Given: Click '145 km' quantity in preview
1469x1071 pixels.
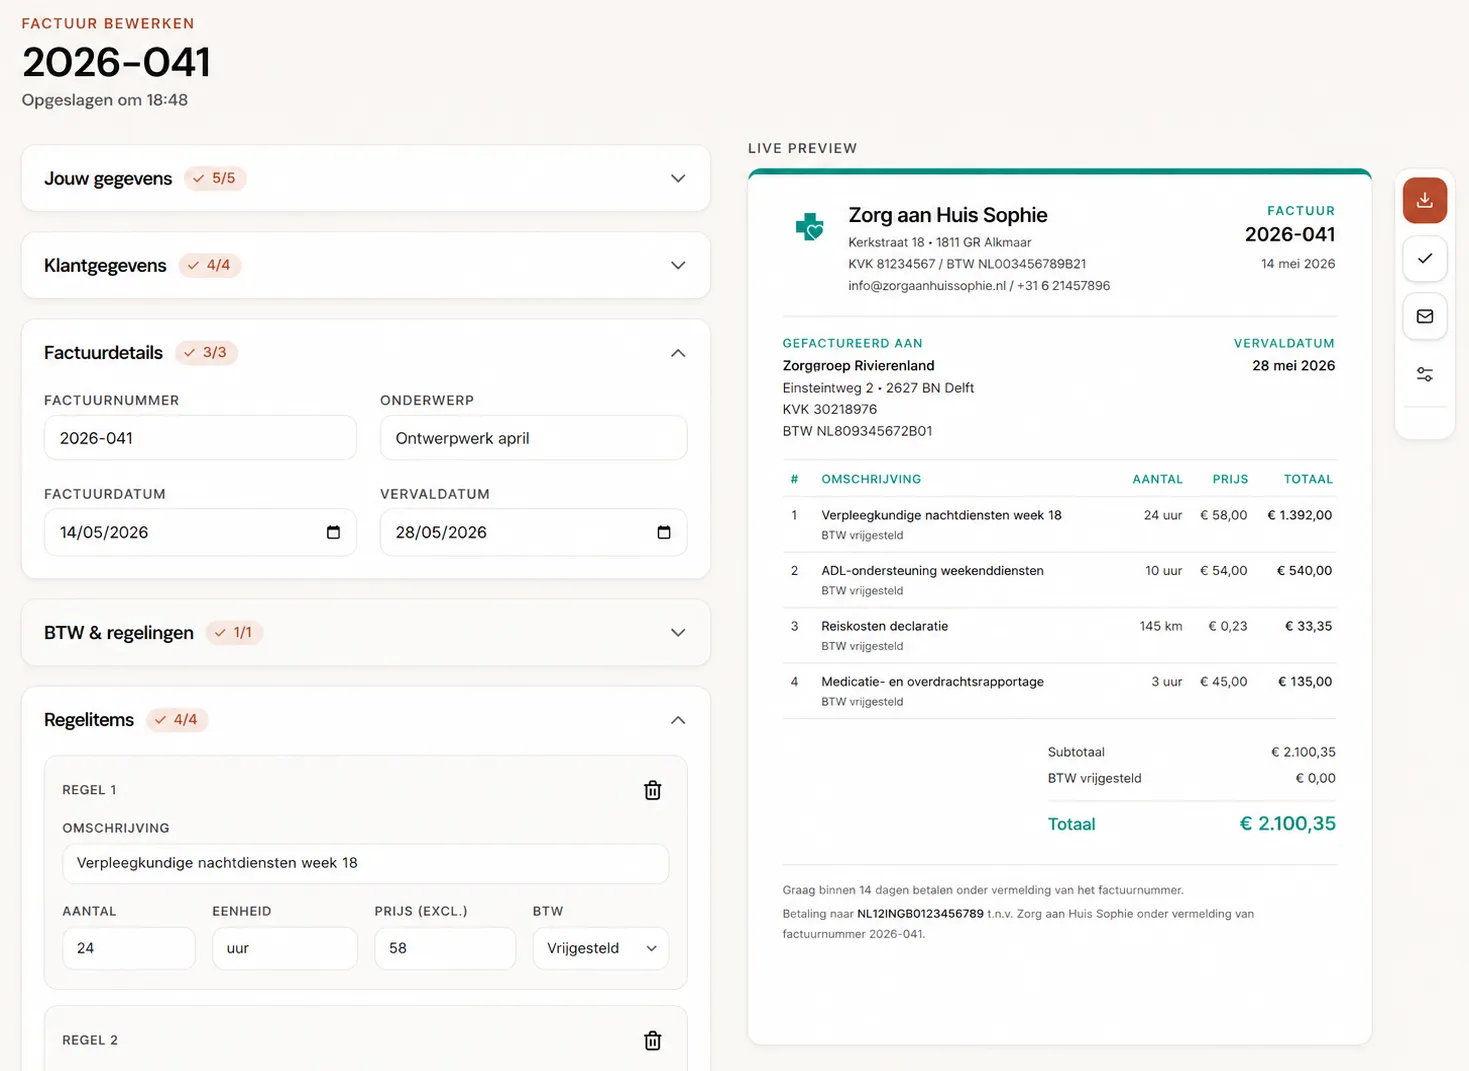Looking at the screenshot, I should click(1161, 626).
